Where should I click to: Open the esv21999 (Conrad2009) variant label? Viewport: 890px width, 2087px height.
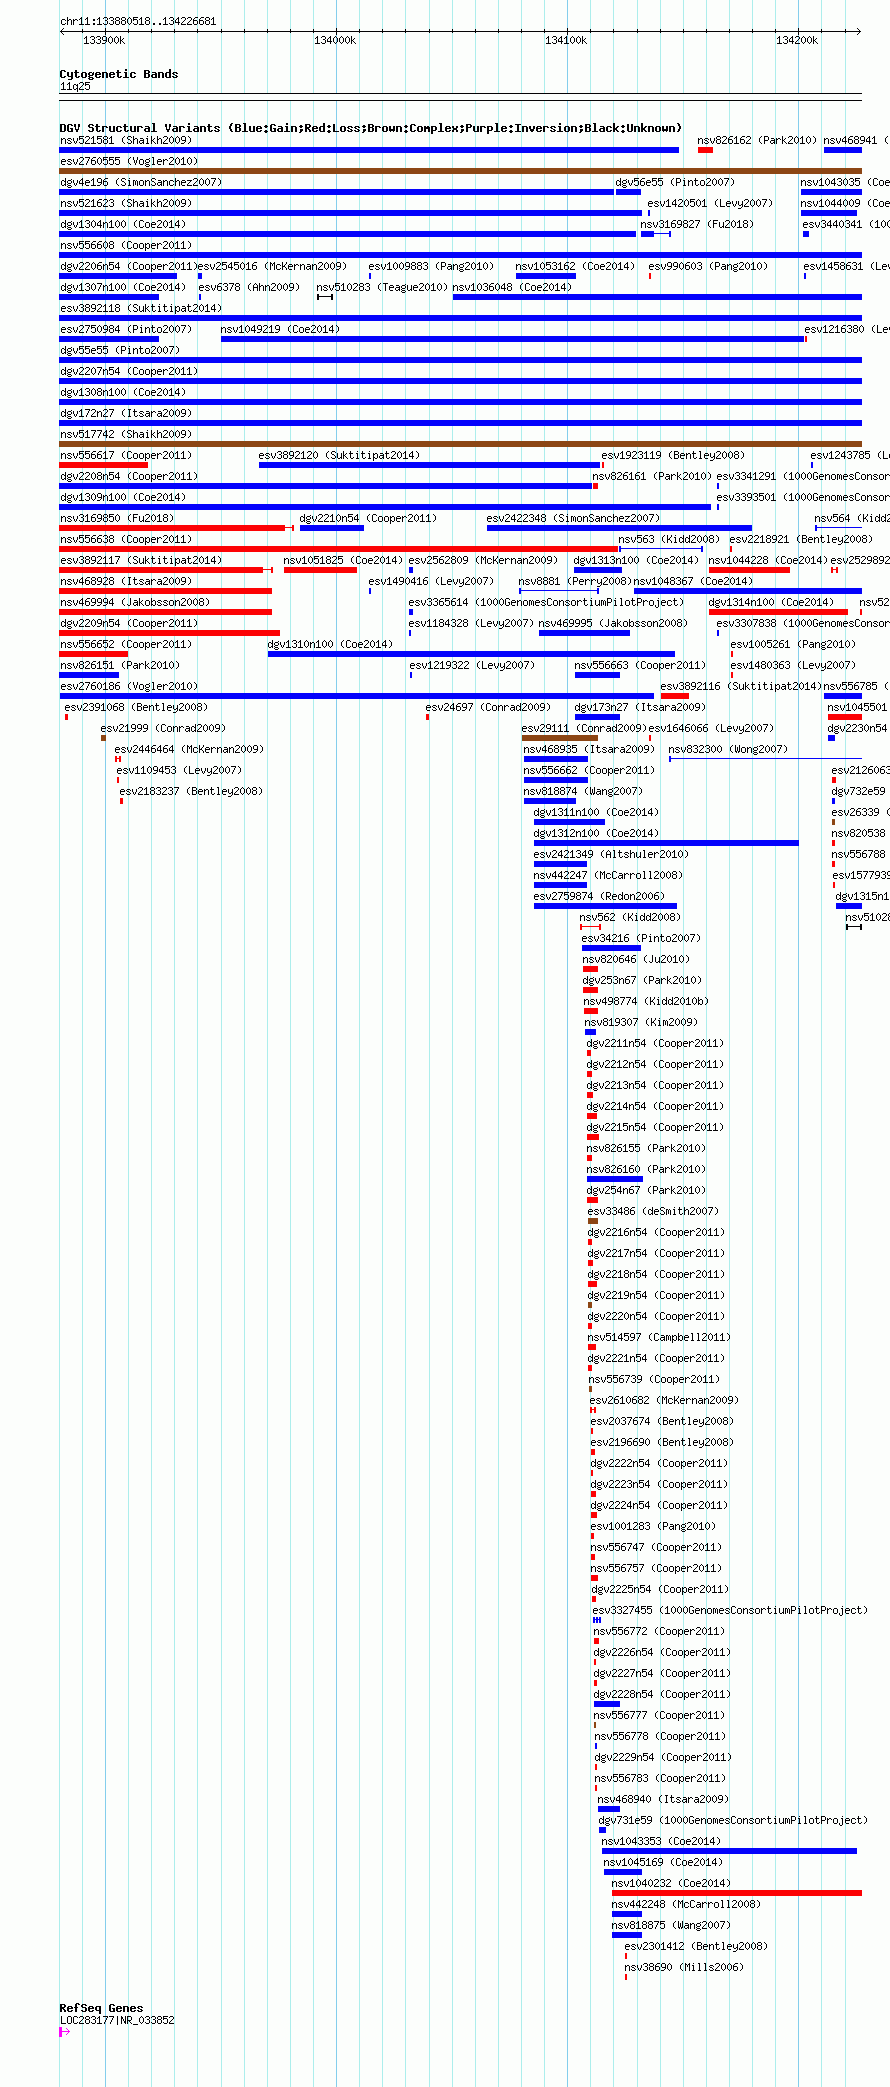point(163,729)
